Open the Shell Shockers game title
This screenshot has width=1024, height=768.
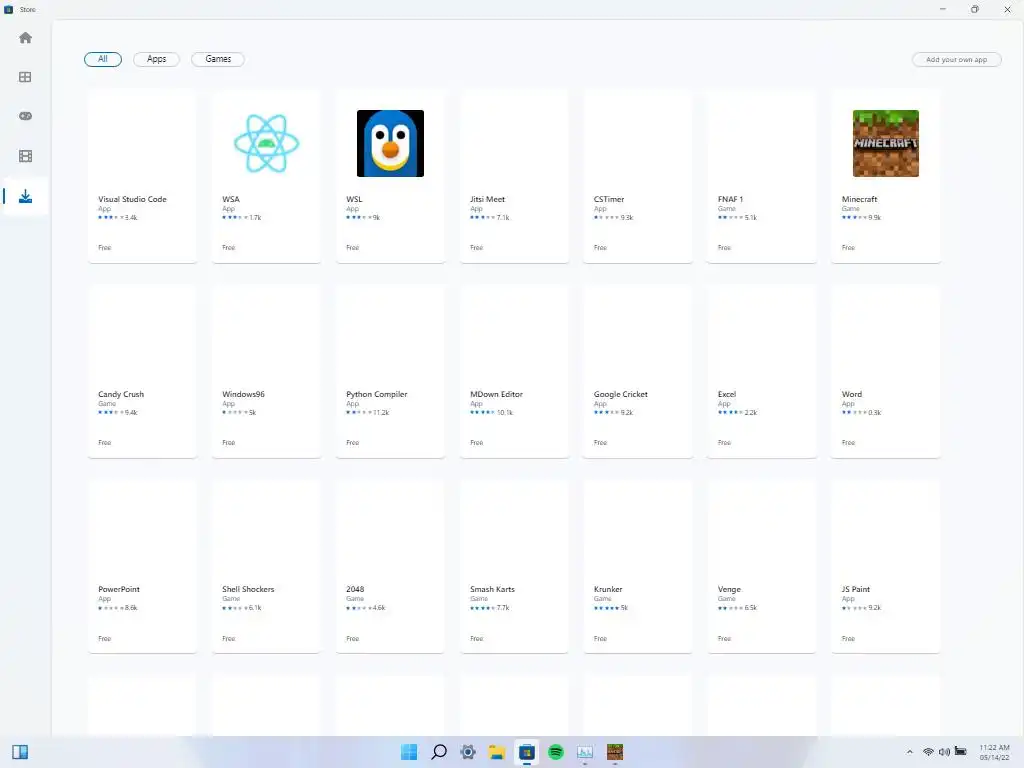point(248,589)
